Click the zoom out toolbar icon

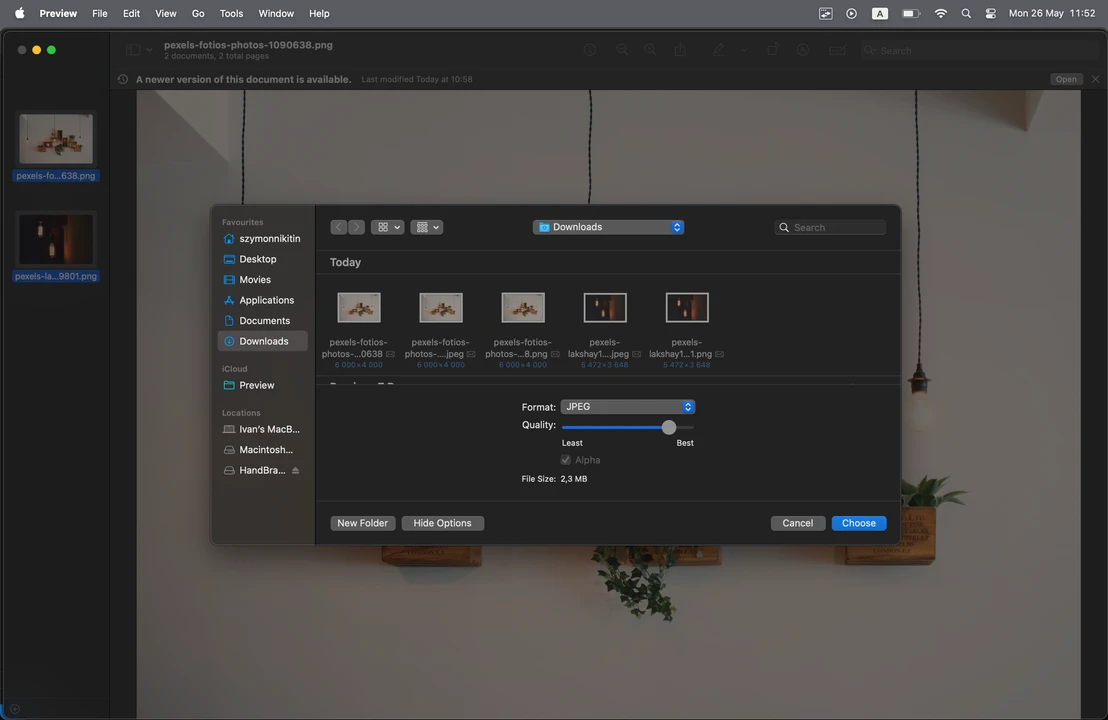click(x=622, y=49)
